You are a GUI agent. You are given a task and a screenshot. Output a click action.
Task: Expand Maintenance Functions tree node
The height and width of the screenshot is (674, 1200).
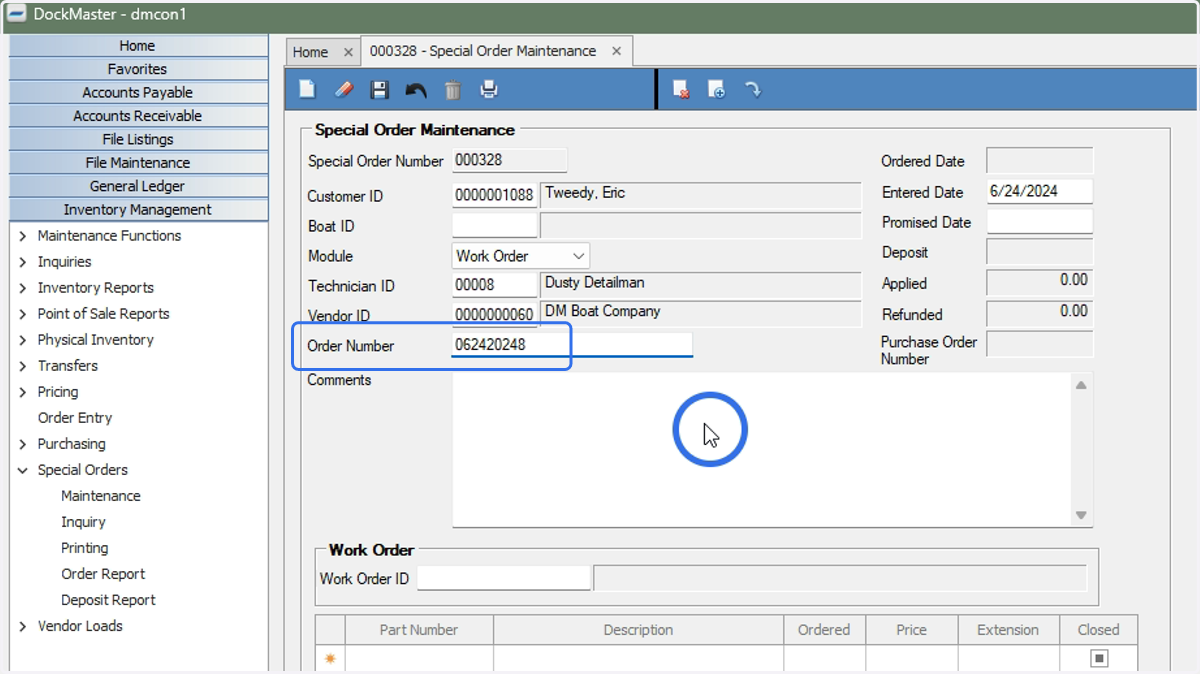click(x=22, y=236)
